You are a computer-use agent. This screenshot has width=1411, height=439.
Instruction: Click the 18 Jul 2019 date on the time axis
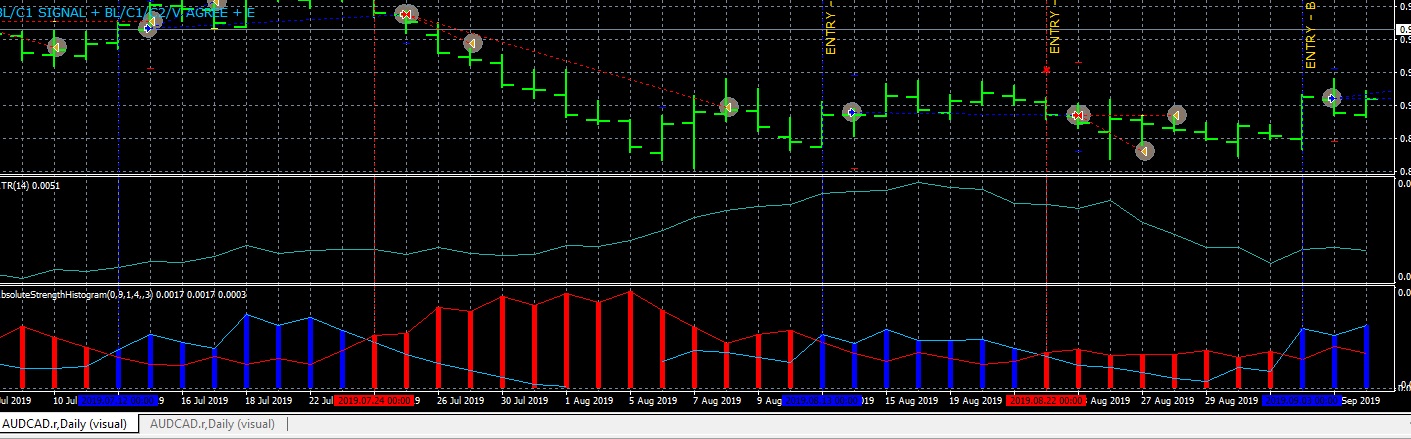click(x=270, y=401)
